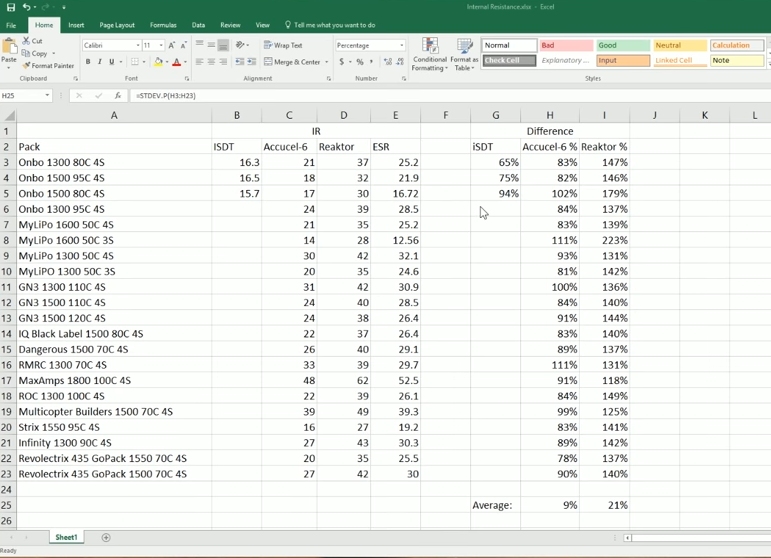Add a new sheet with plus icon
Screen dimensions: 771x558
coord(106,537)
